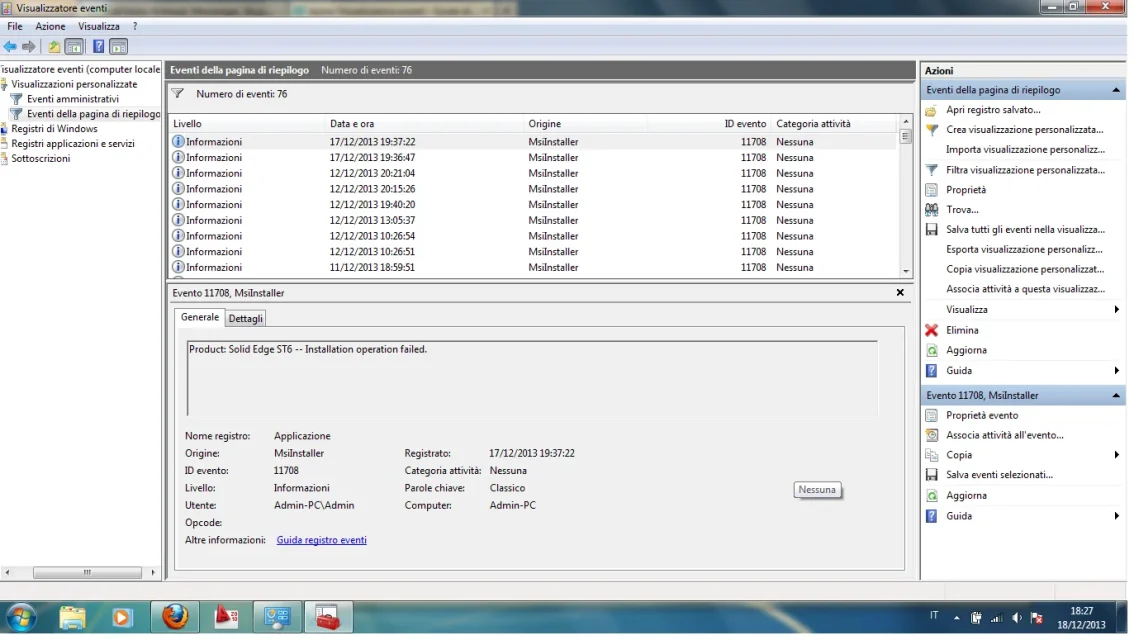1134x640 pixels.
Task: Select the event dated 11/12/2013 18:59:51
Action: pyautogui.click(x=533, y=268)
